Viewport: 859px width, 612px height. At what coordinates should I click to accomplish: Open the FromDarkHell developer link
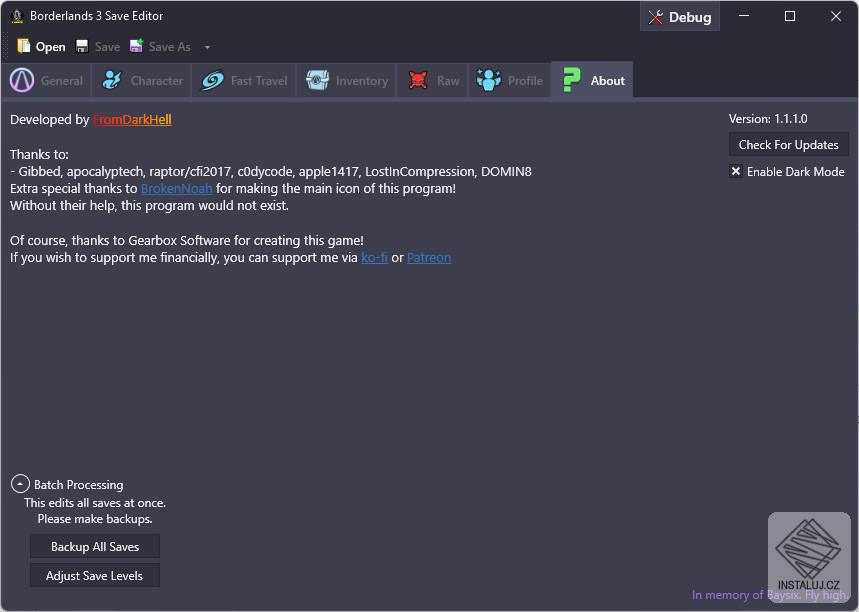pos(132,120)
